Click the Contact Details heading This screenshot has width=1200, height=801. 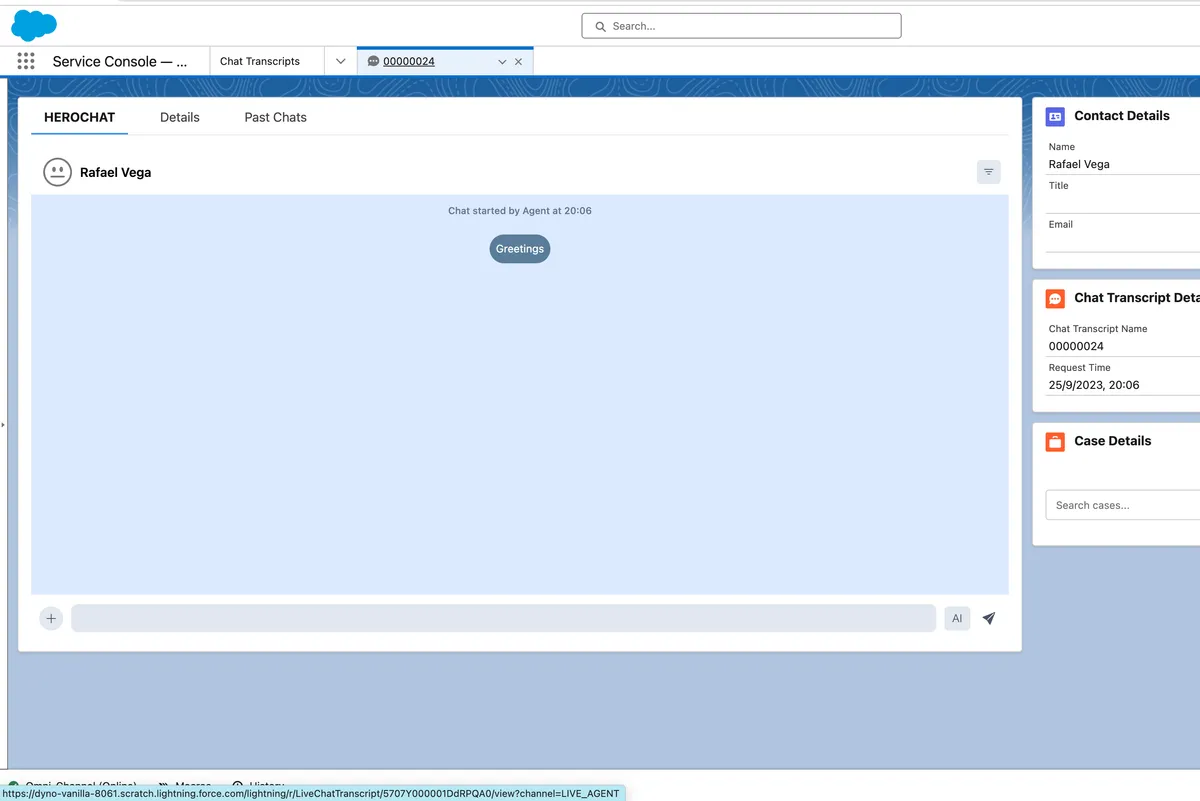(x=1122, y=116)
